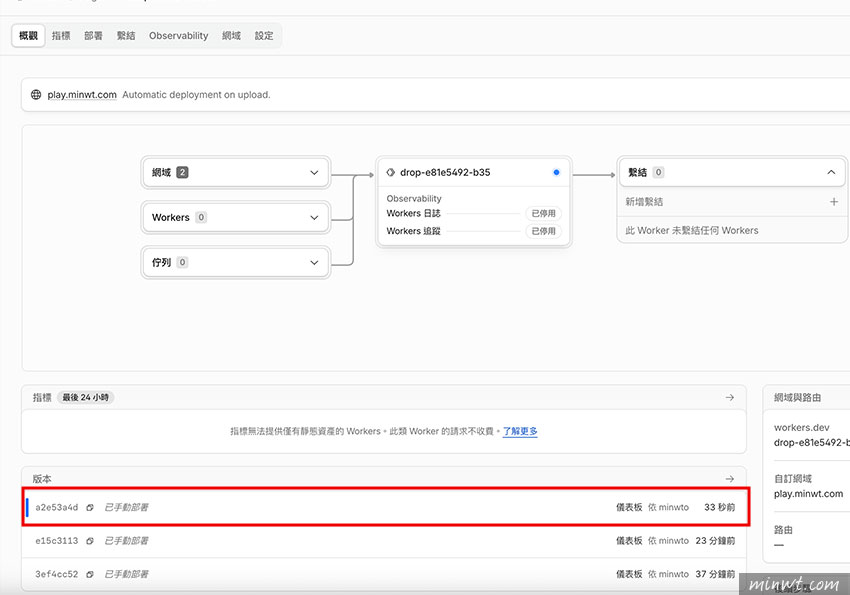Open 版本 panel arrow icon
850x595 pixels.
click(x=730, y=478)
